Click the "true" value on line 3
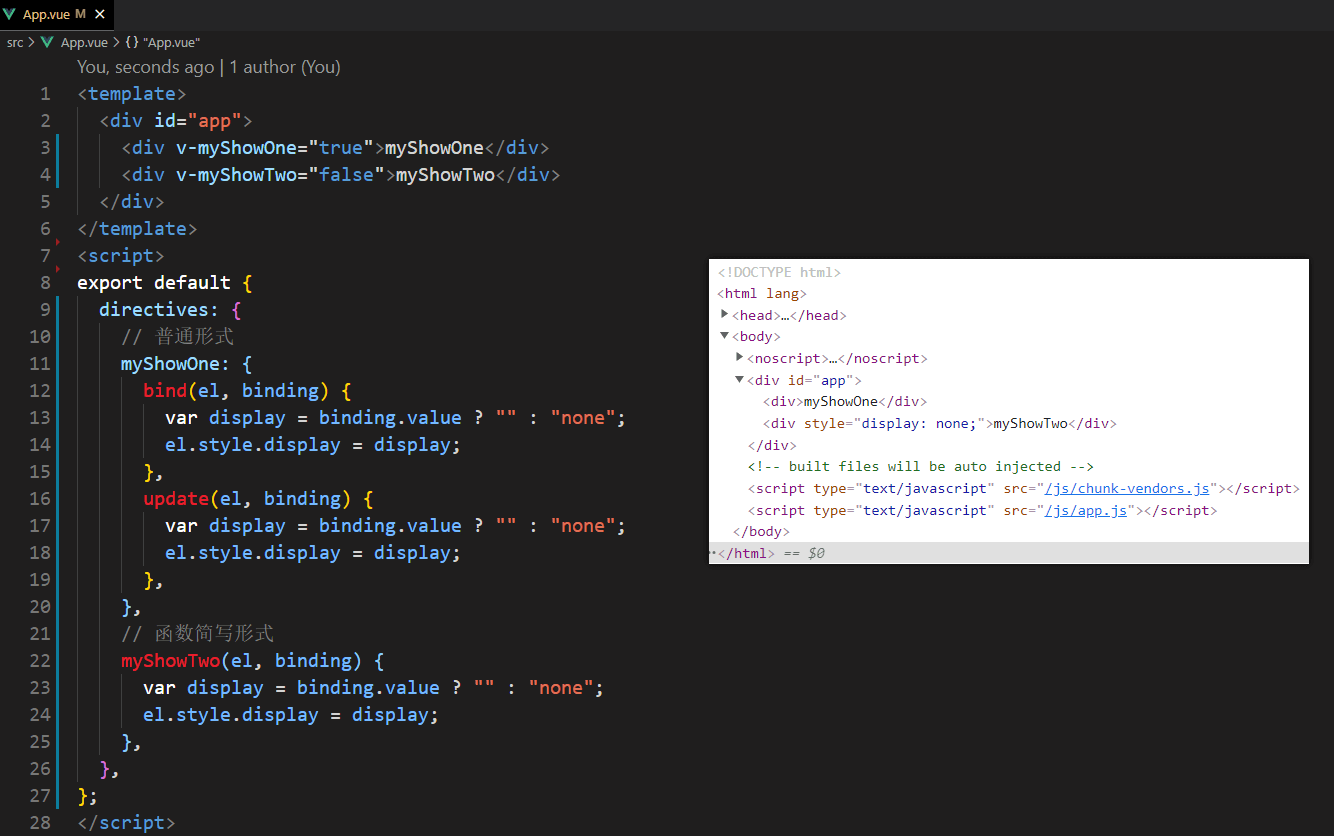The height and width of the screenshot is (836, 1334). click(341, 148)
